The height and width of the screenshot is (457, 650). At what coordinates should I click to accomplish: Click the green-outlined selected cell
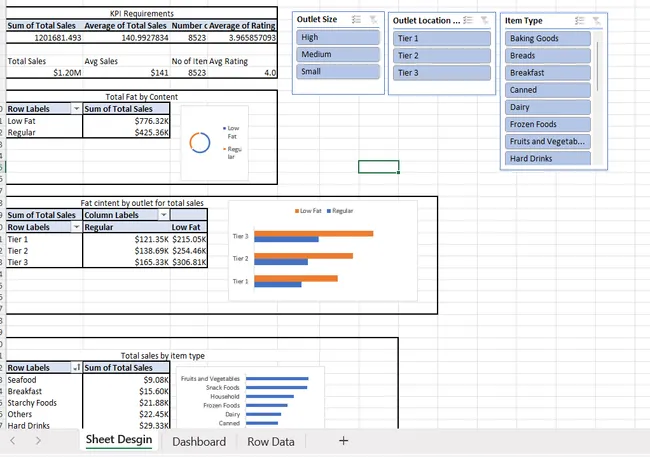click(378, 167)
